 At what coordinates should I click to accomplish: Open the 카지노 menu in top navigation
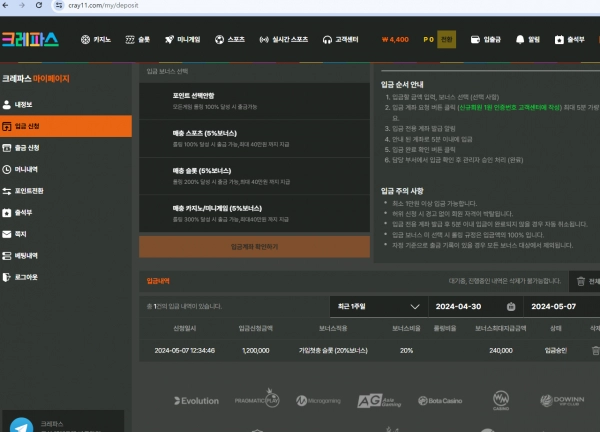click(96, 39)
